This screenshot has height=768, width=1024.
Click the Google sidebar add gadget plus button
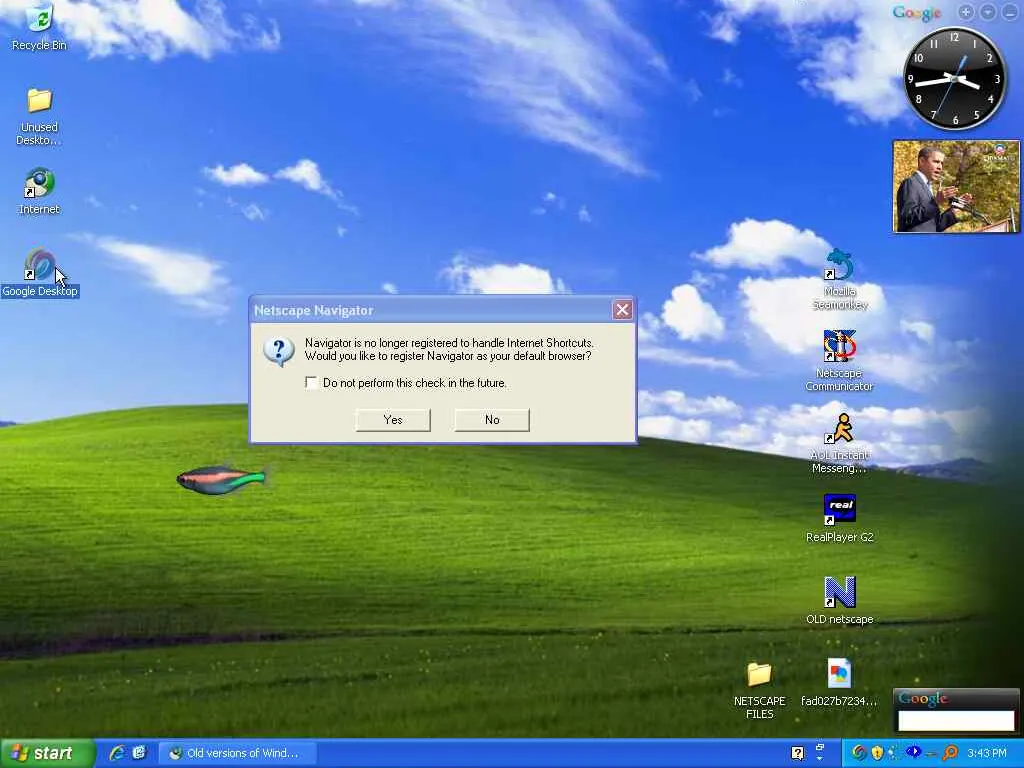(966, 12)
